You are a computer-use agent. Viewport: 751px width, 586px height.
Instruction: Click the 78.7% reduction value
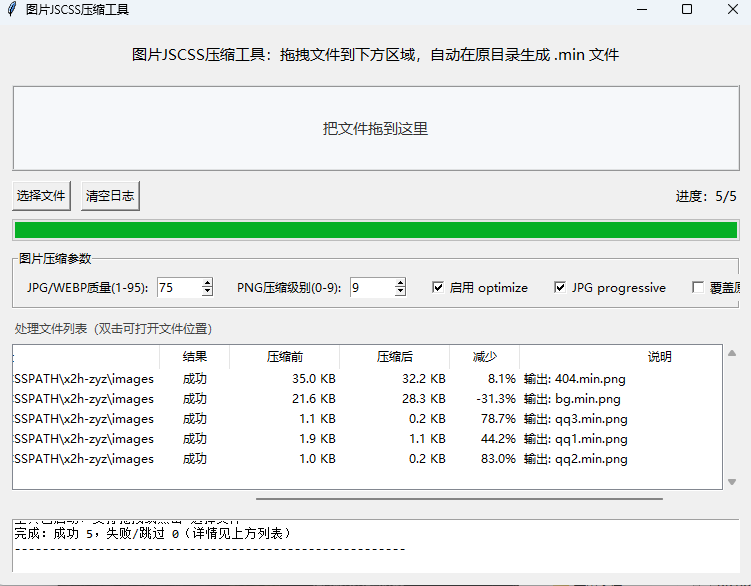tap(498, 419)
